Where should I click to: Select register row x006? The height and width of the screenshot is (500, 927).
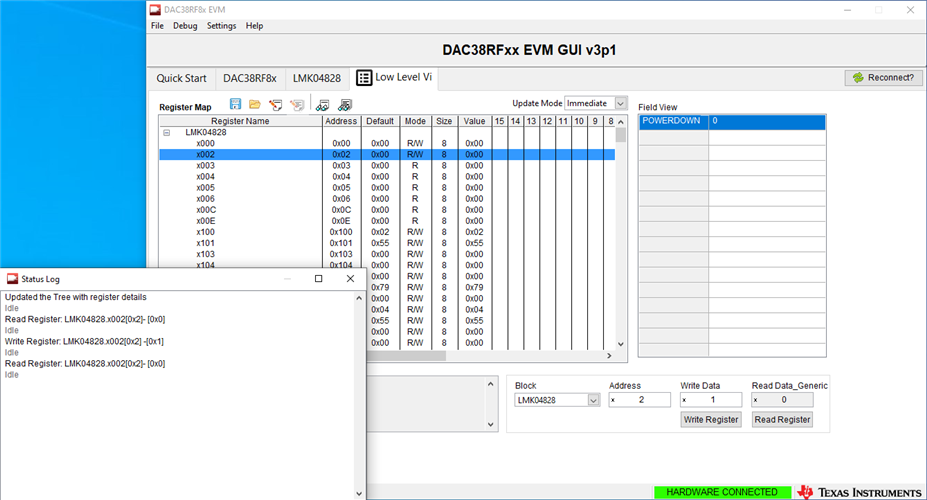click(x=387, y=199)
